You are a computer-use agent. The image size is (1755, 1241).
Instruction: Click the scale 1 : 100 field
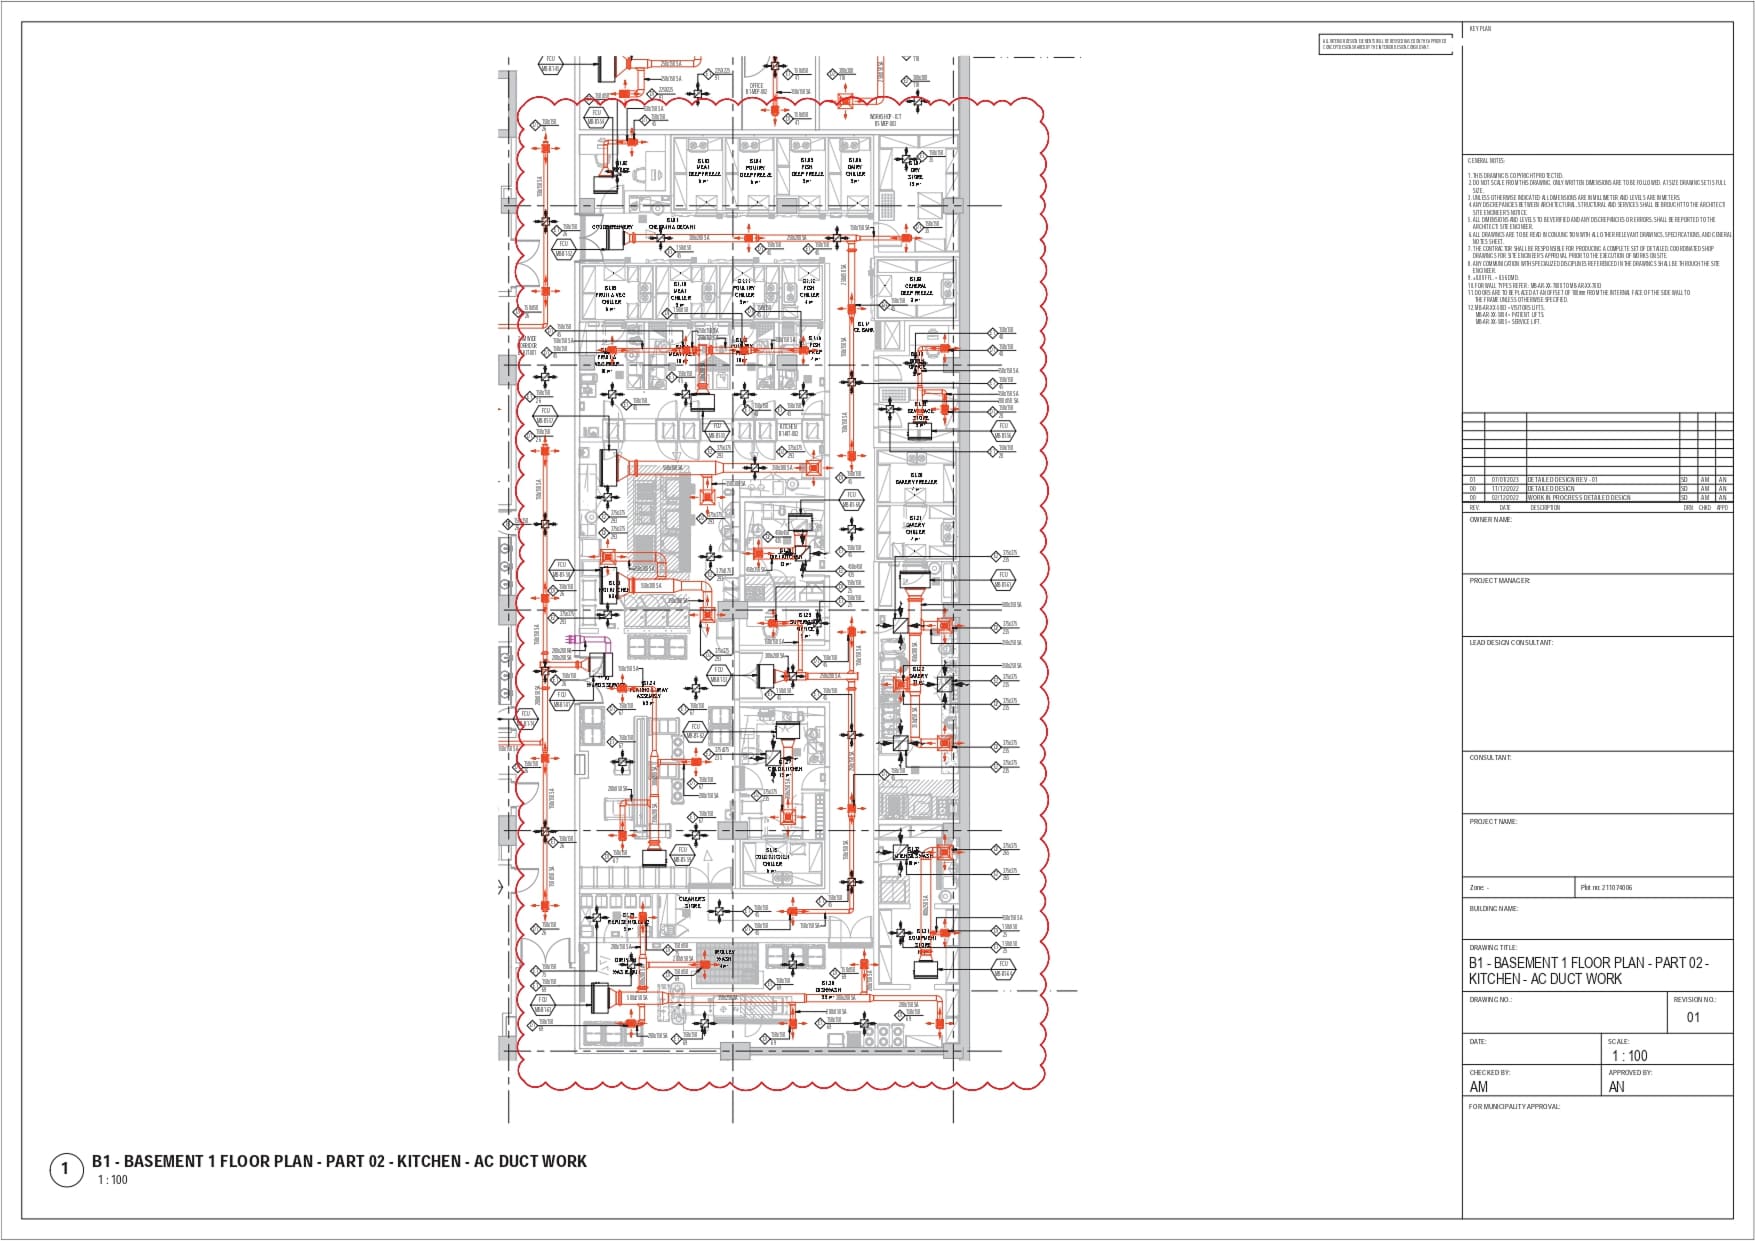pyautogui.click(x=1629, y=1055)
